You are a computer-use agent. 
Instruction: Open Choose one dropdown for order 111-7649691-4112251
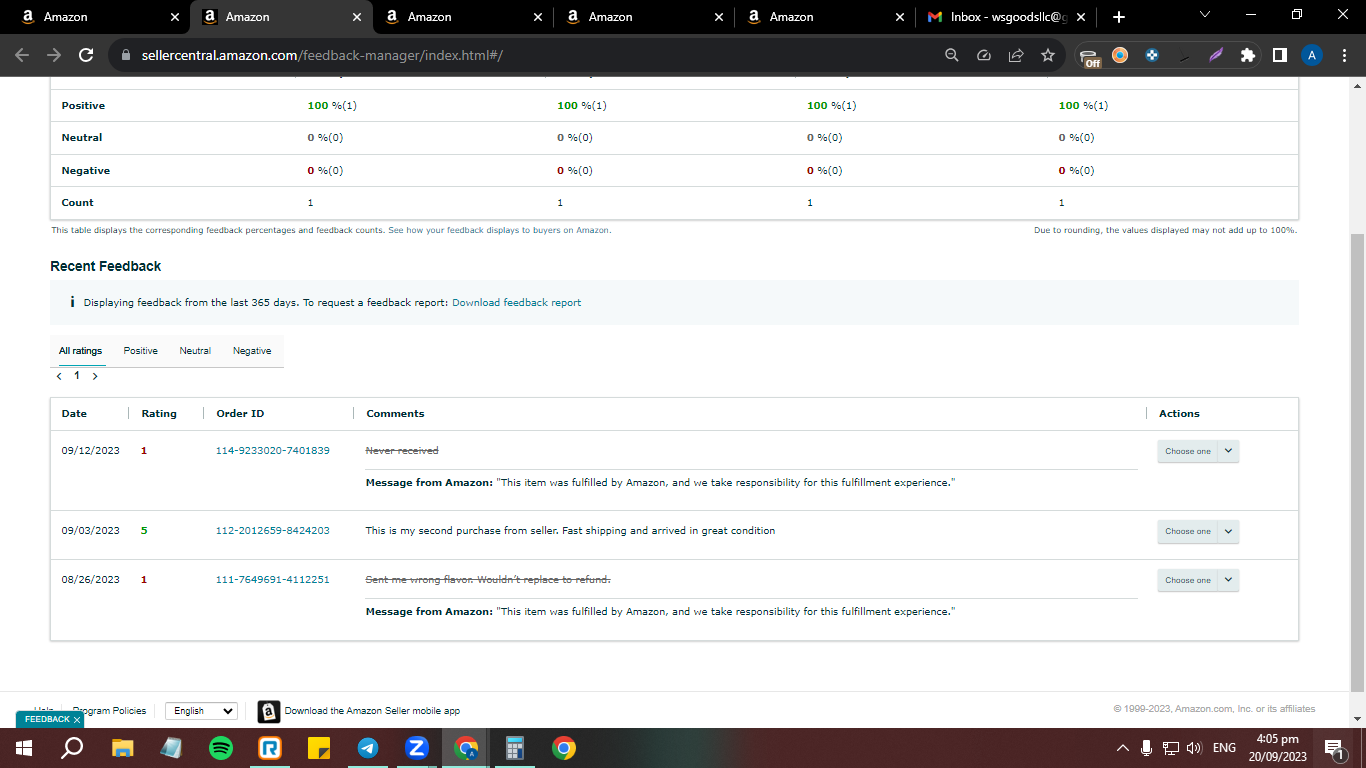click(x=1198, y=580)
